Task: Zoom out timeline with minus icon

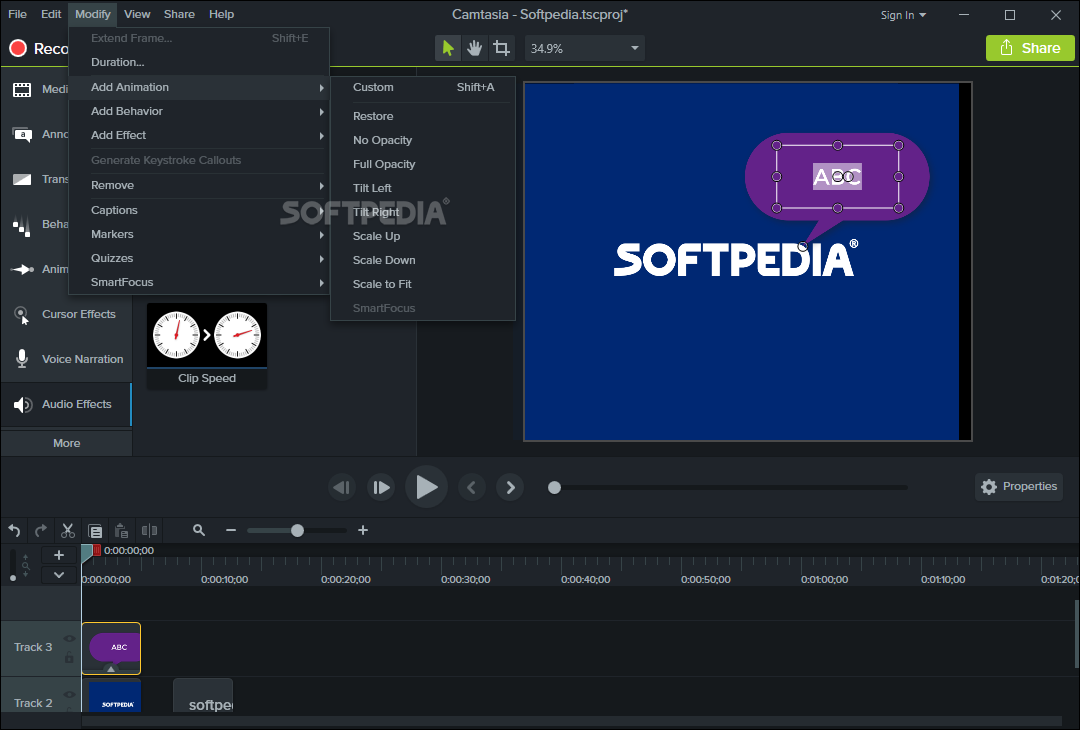Action: pyautogui.click(x=231, y=530)
